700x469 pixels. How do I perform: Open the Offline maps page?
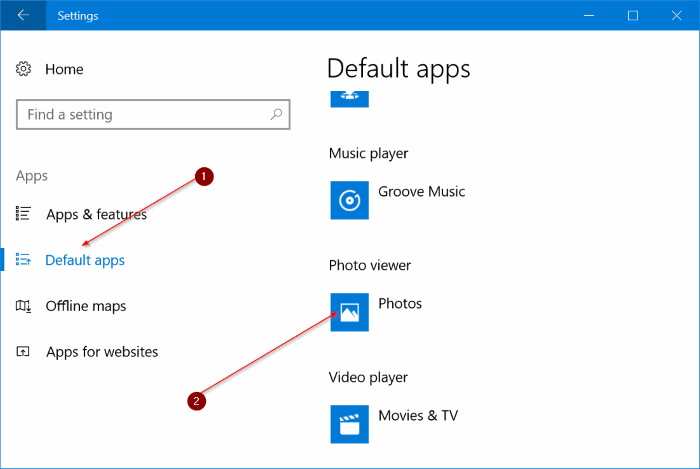click(86, 306)
